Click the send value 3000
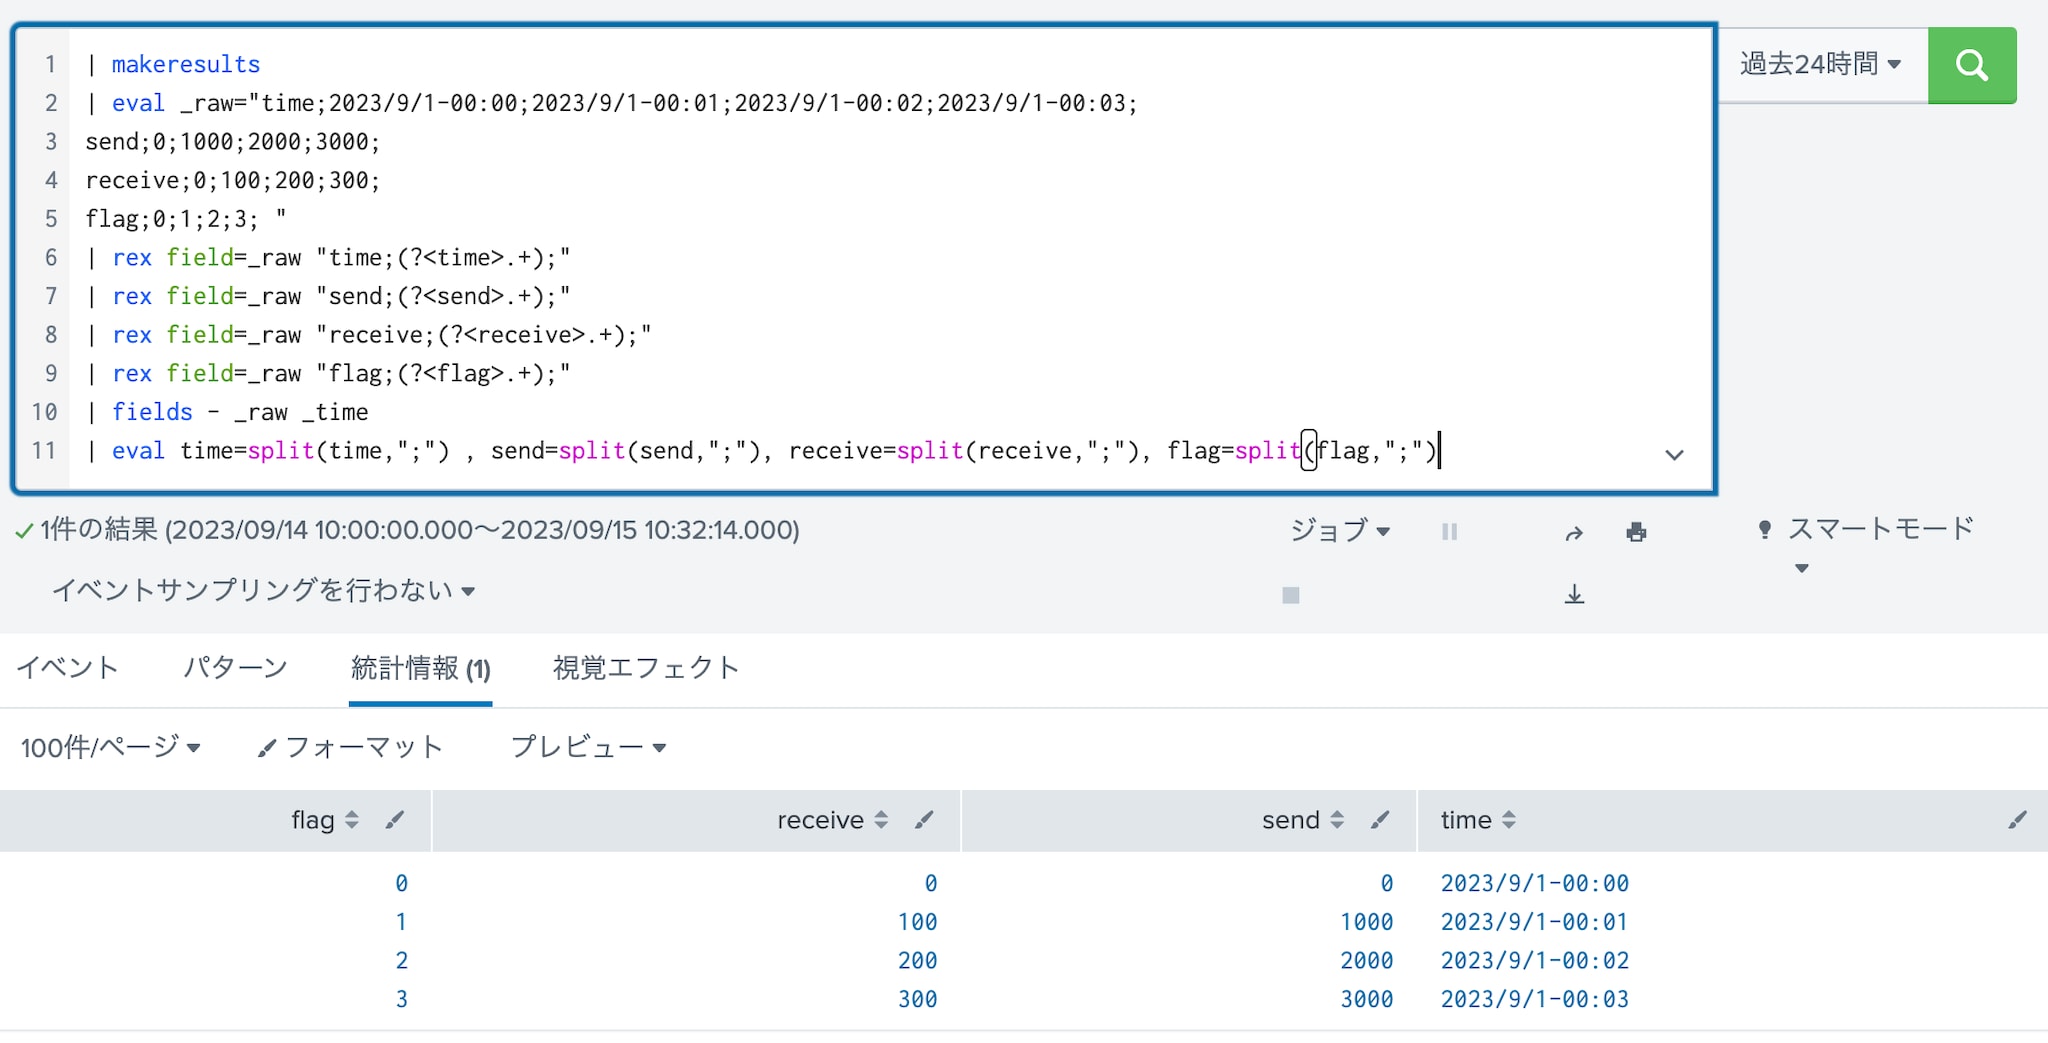2048x1043 pixels. [1366, 999]
